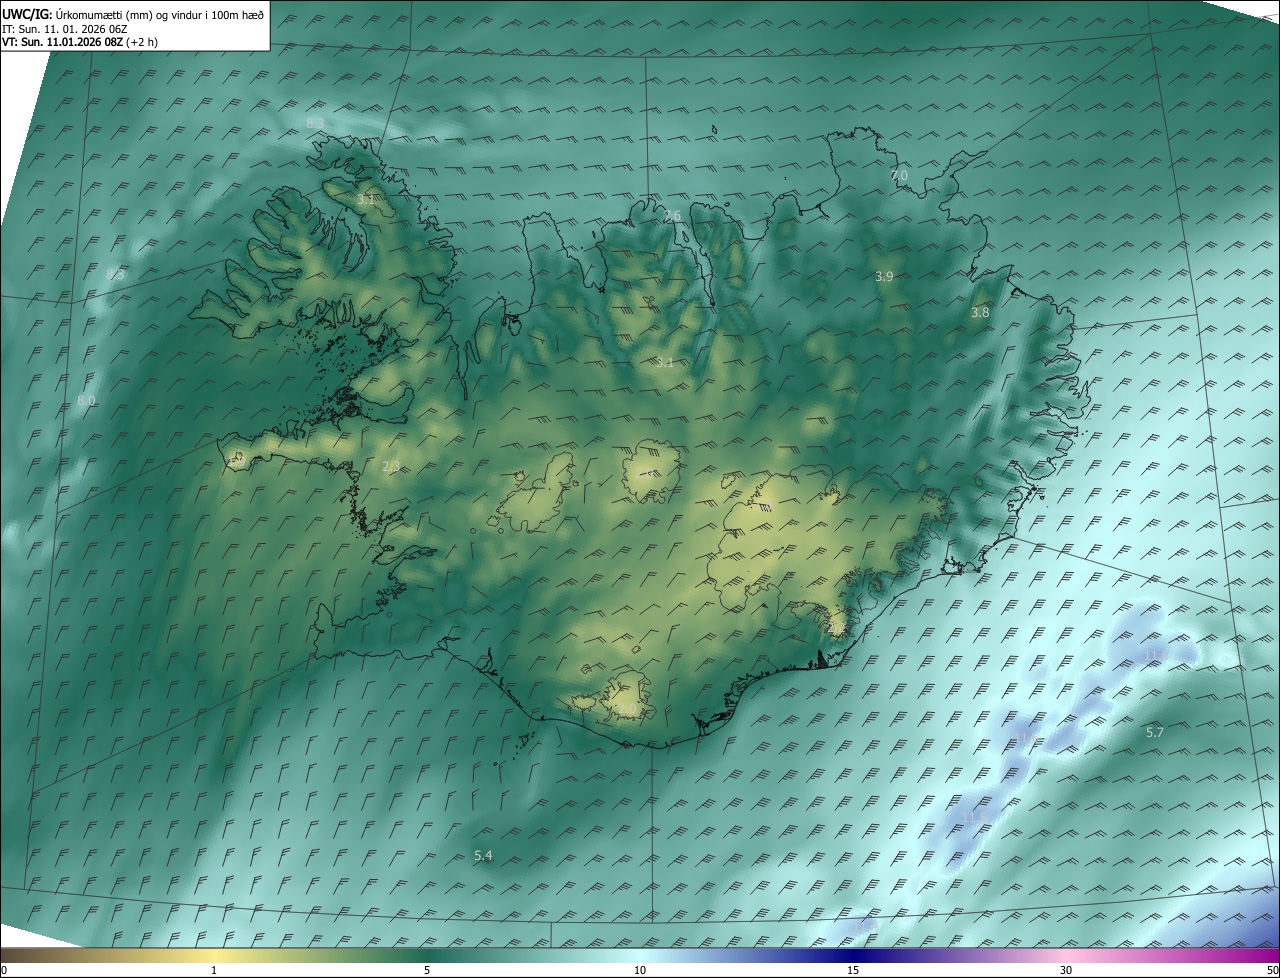Click the 5.4 value label south of Iceland
This screenshot has height=978, width=1280.
483,855
